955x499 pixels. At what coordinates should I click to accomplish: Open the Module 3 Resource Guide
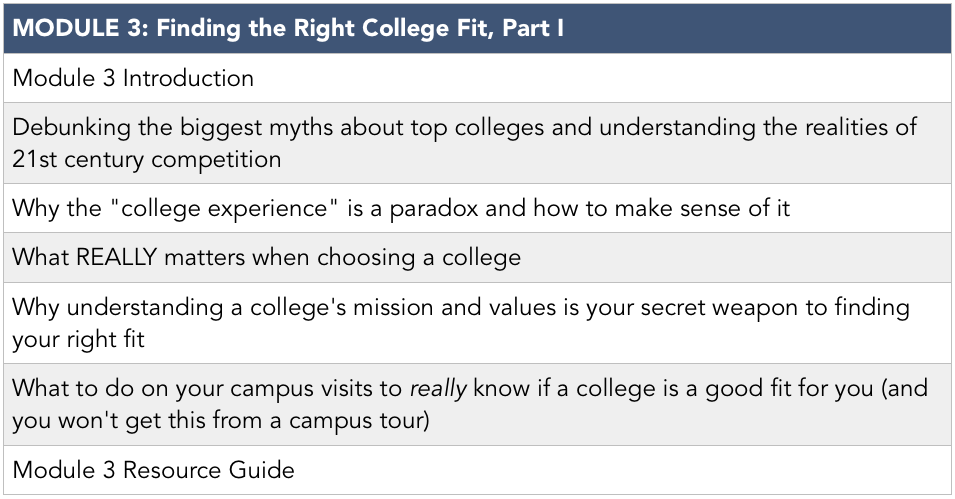478,470
